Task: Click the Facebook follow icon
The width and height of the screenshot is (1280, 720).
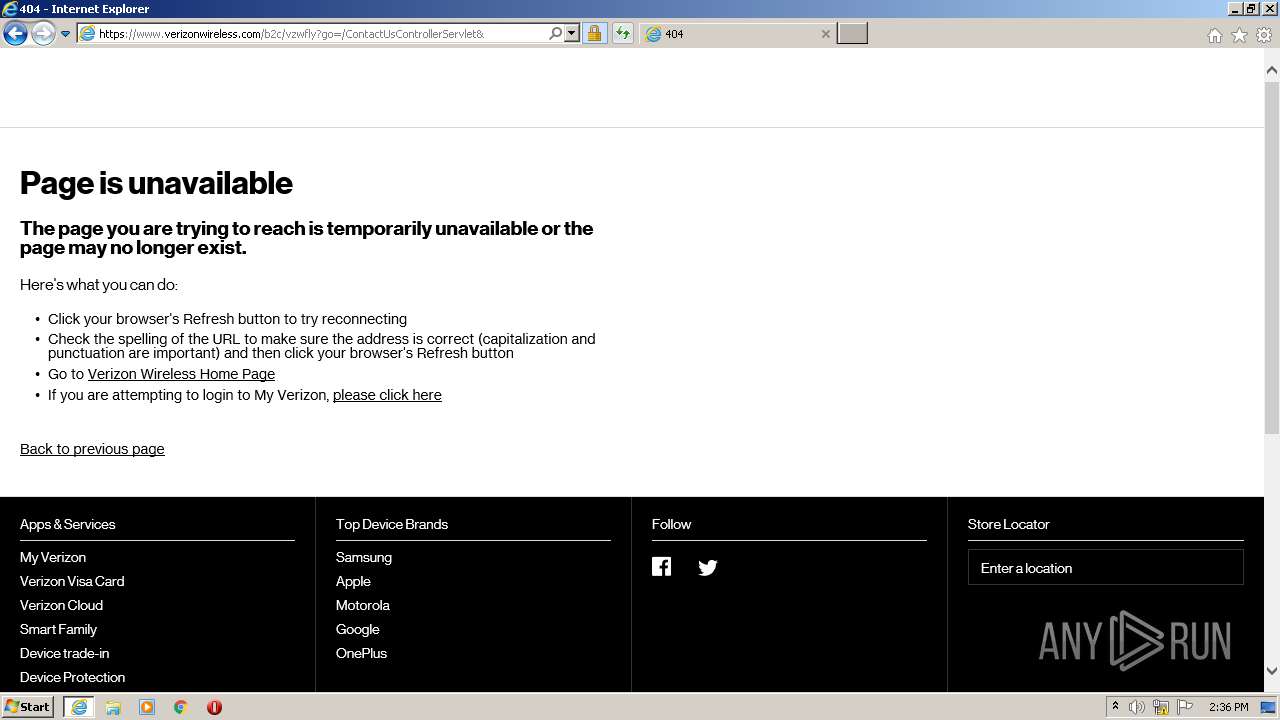Action: [661, 567]
